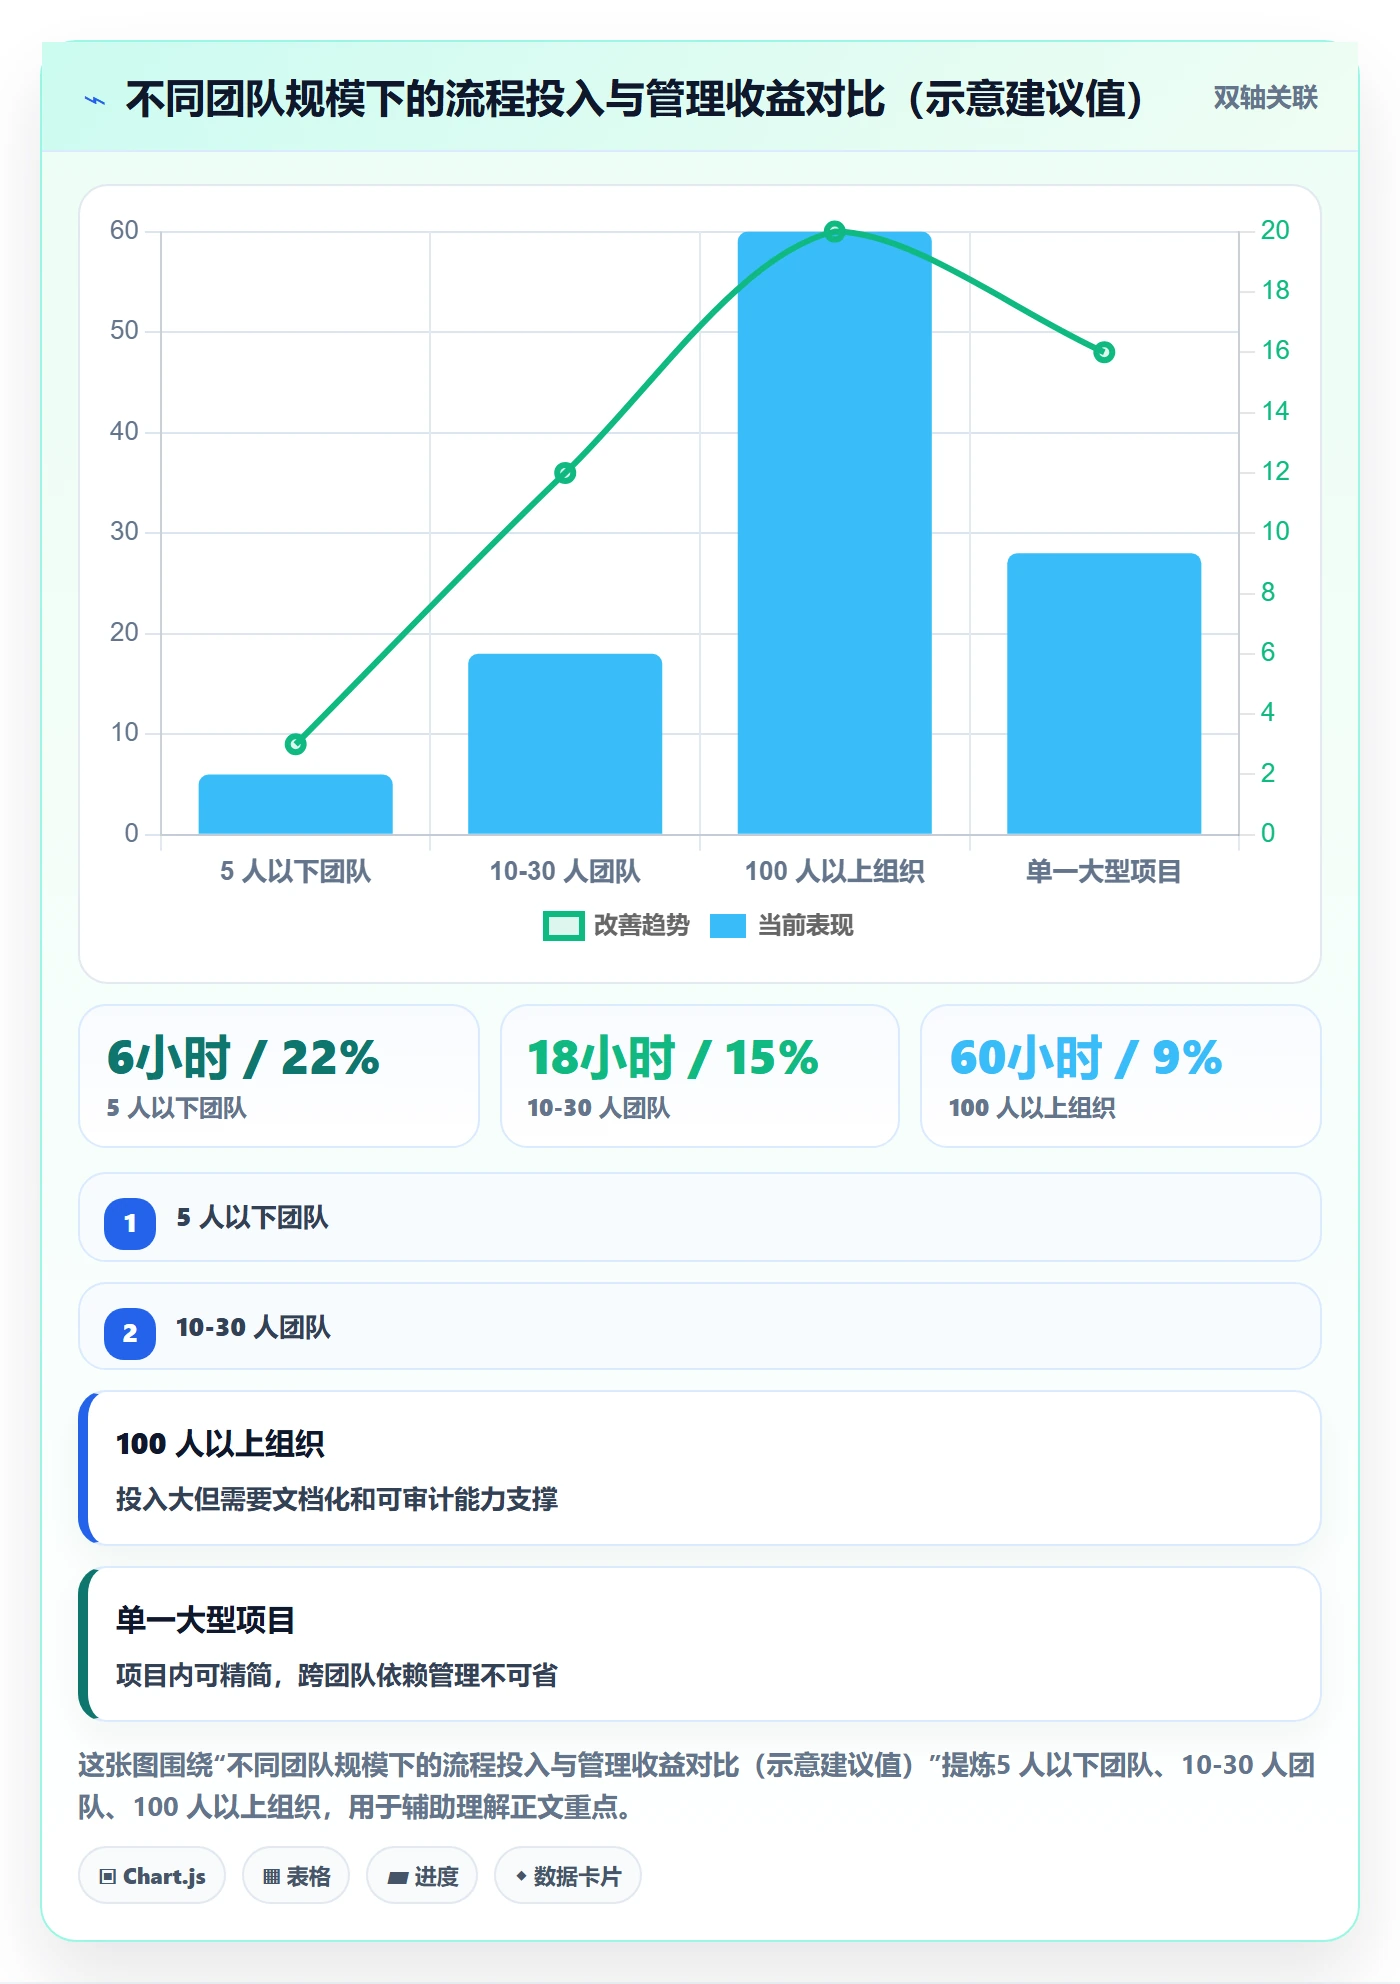Viewport: 1400px width, 1984px height.
Task: Click the line point above 5 人以下团队
Action: (x=296, y=744)
